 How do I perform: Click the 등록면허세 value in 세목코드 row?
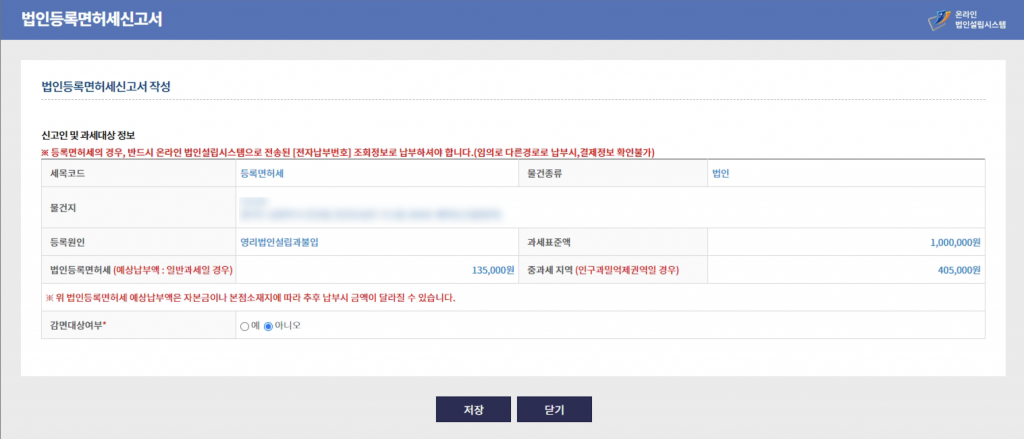pos(262,174)
